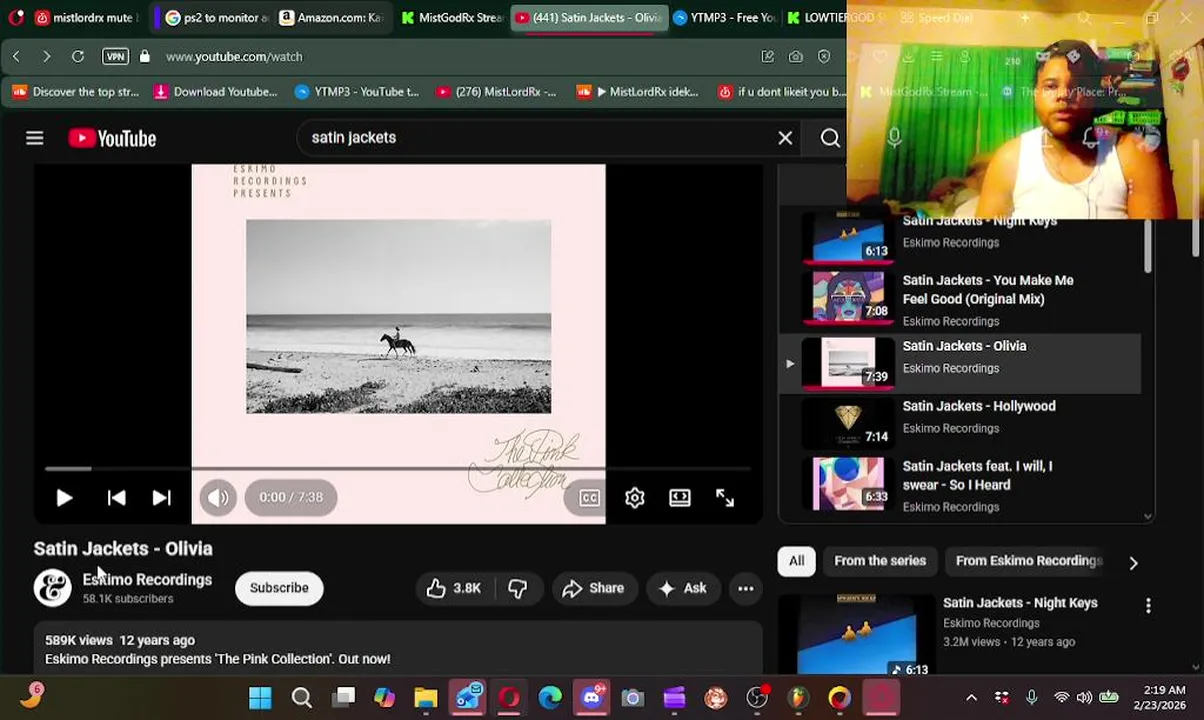
Task: Open 'YTMP3 - YouTube t...' bookmark
Action: [357, 92]
